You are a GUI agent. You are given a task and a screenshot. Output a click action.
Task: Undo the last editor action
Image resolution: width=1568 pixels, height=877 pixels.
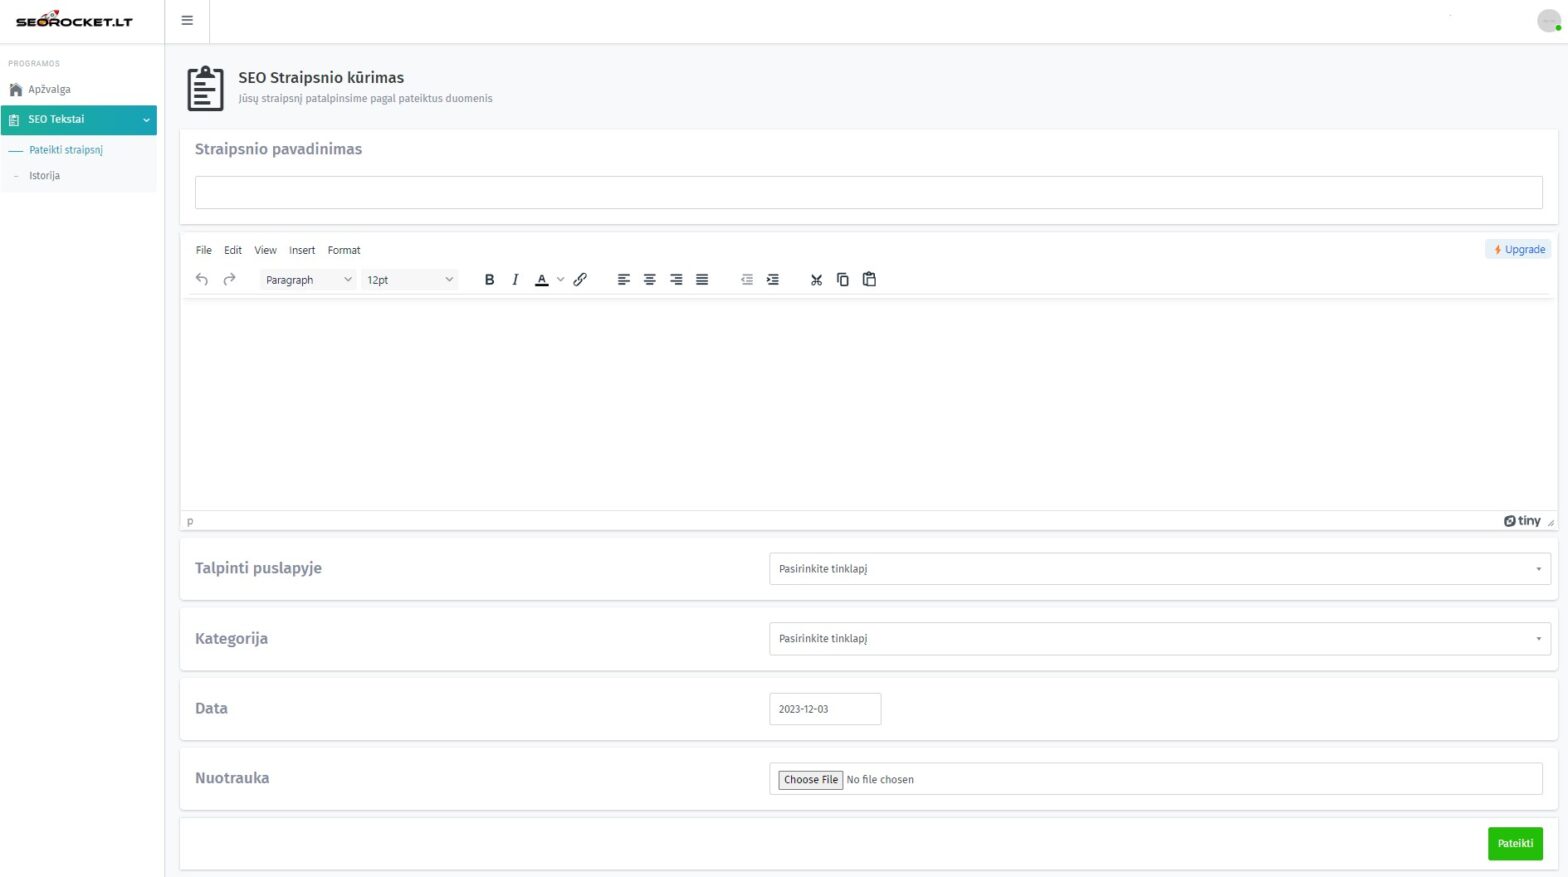point(202,280)
